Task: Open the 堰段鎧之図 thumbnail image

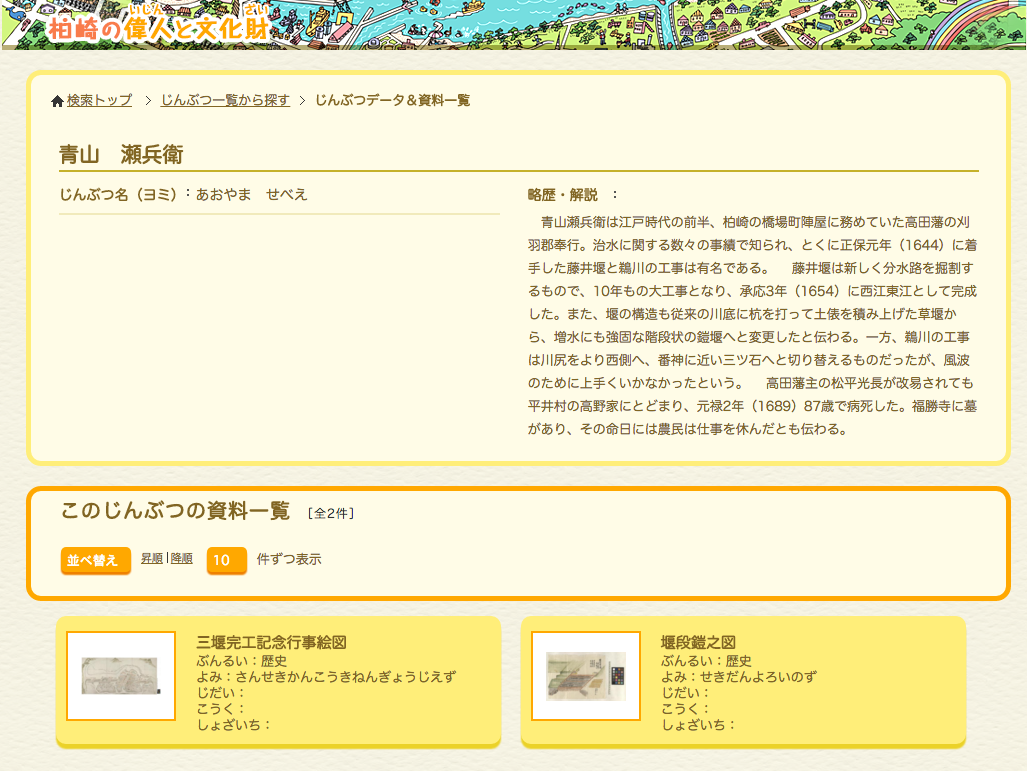Action: [586, 676]
